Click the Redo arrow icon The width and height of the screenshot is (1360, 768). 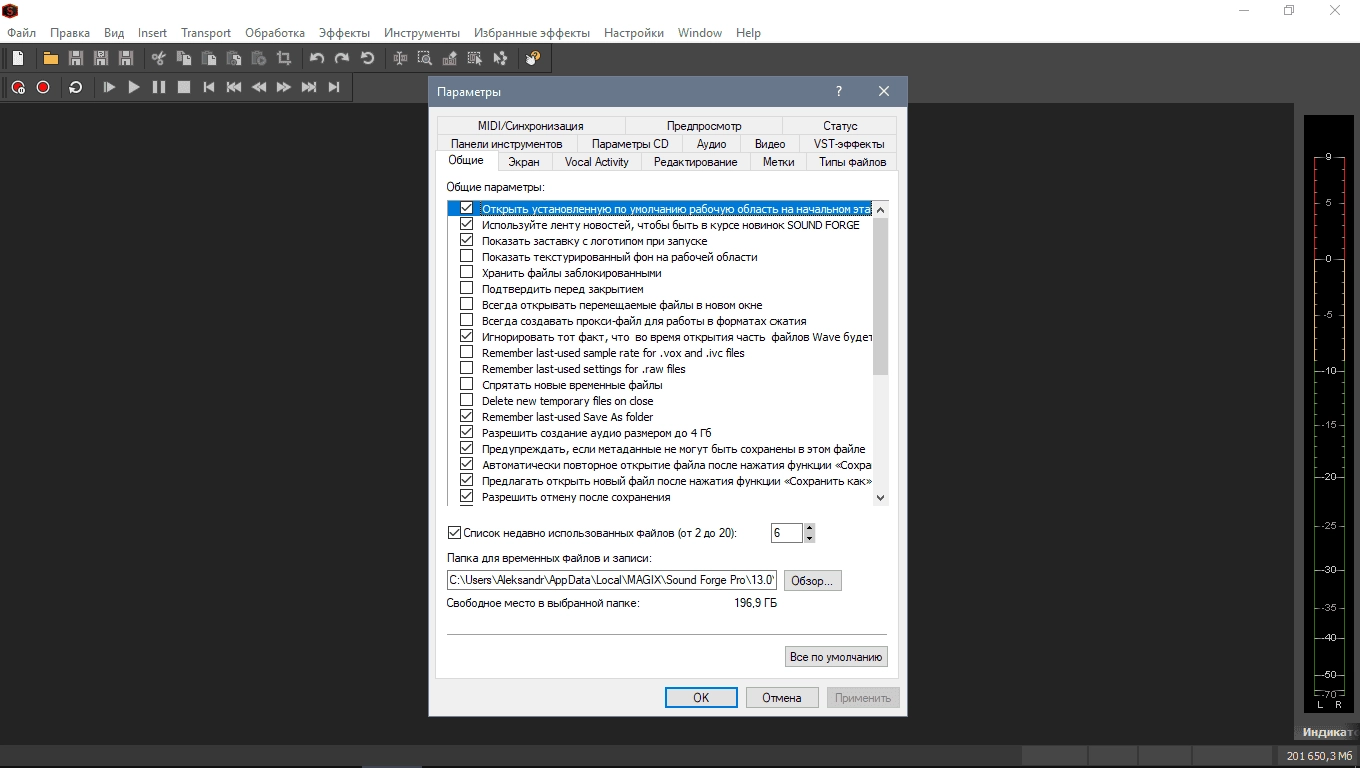click(x=342, y=58)
